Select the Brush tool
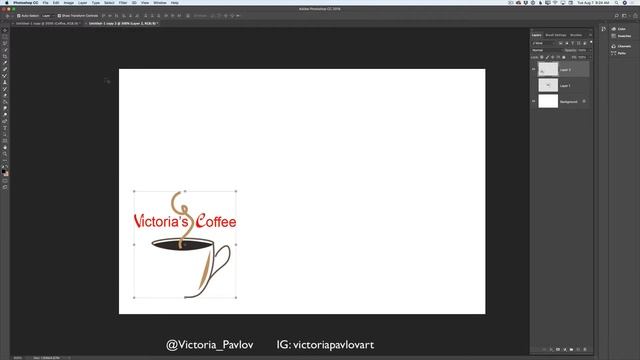The width and height of the screenshot is (640, 360). [x=5, y=76]
